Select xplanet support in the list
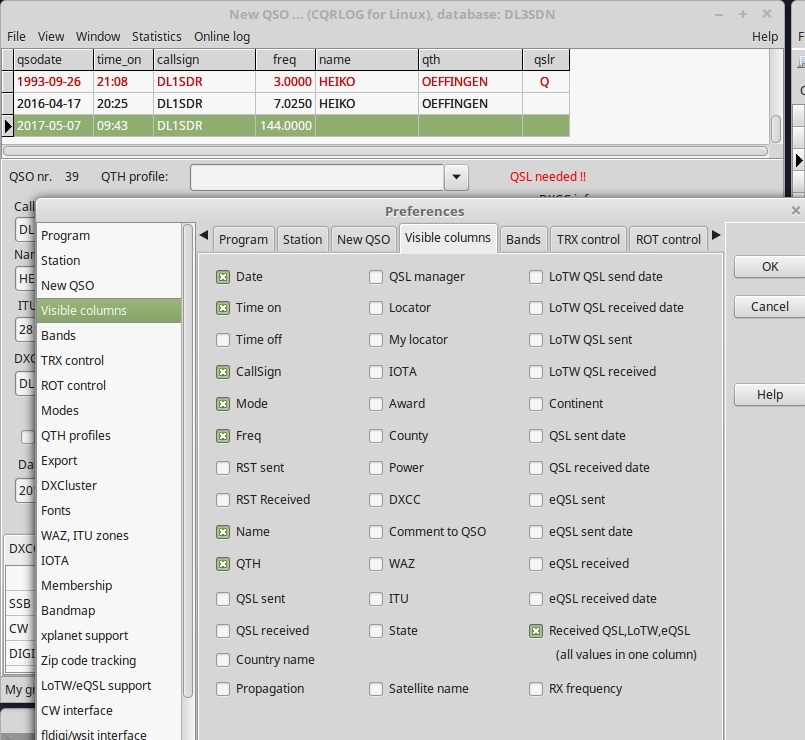Image resolution: width=805 pixels, height=740 pixels. (x=109, y=636)
